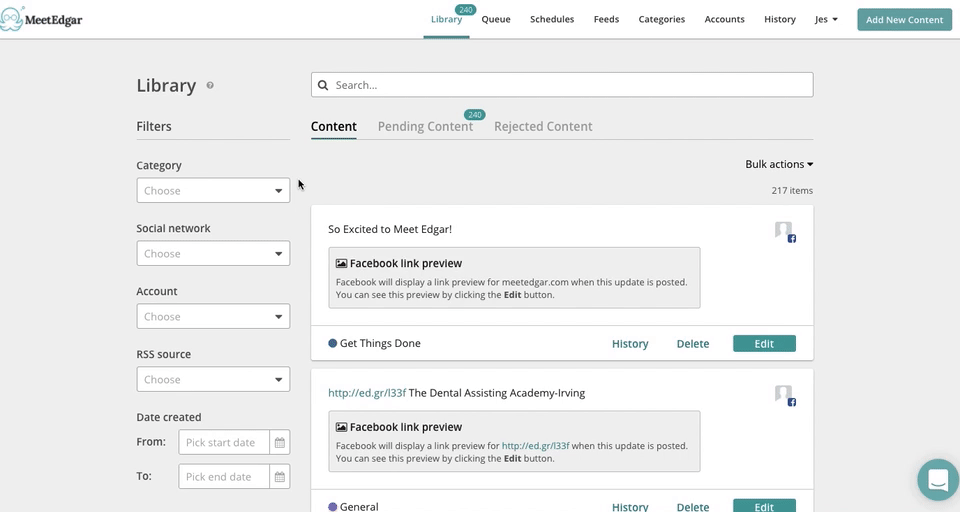The width and height of the screenshot is (960, 512).
Task: Open the Categories page
Action: (x=662, y=20)
